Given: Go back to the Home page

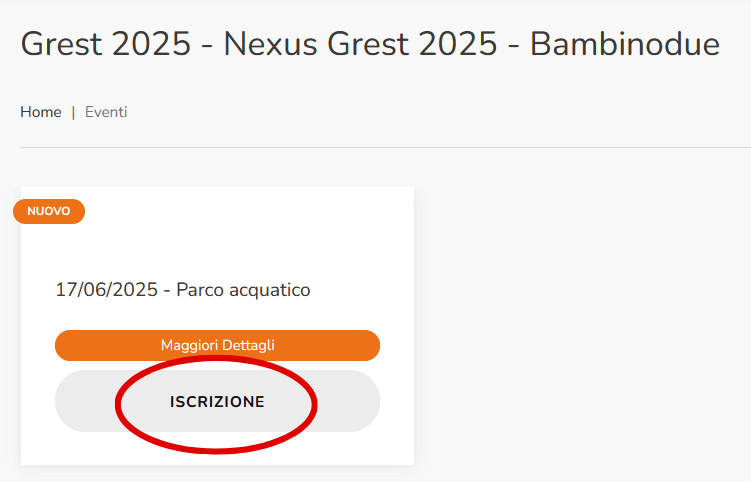Looking at the screenshot, I should point(41,112).
